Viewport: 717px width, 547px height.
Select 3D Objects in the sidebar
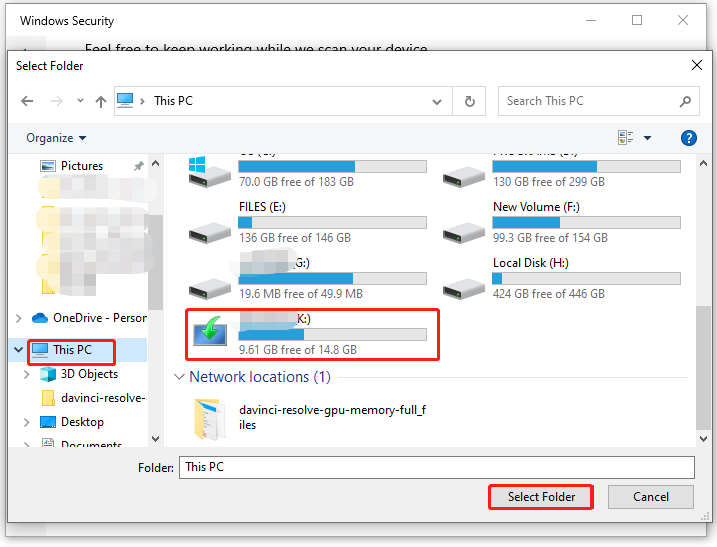pyautogui.click(x=79, y=374)
